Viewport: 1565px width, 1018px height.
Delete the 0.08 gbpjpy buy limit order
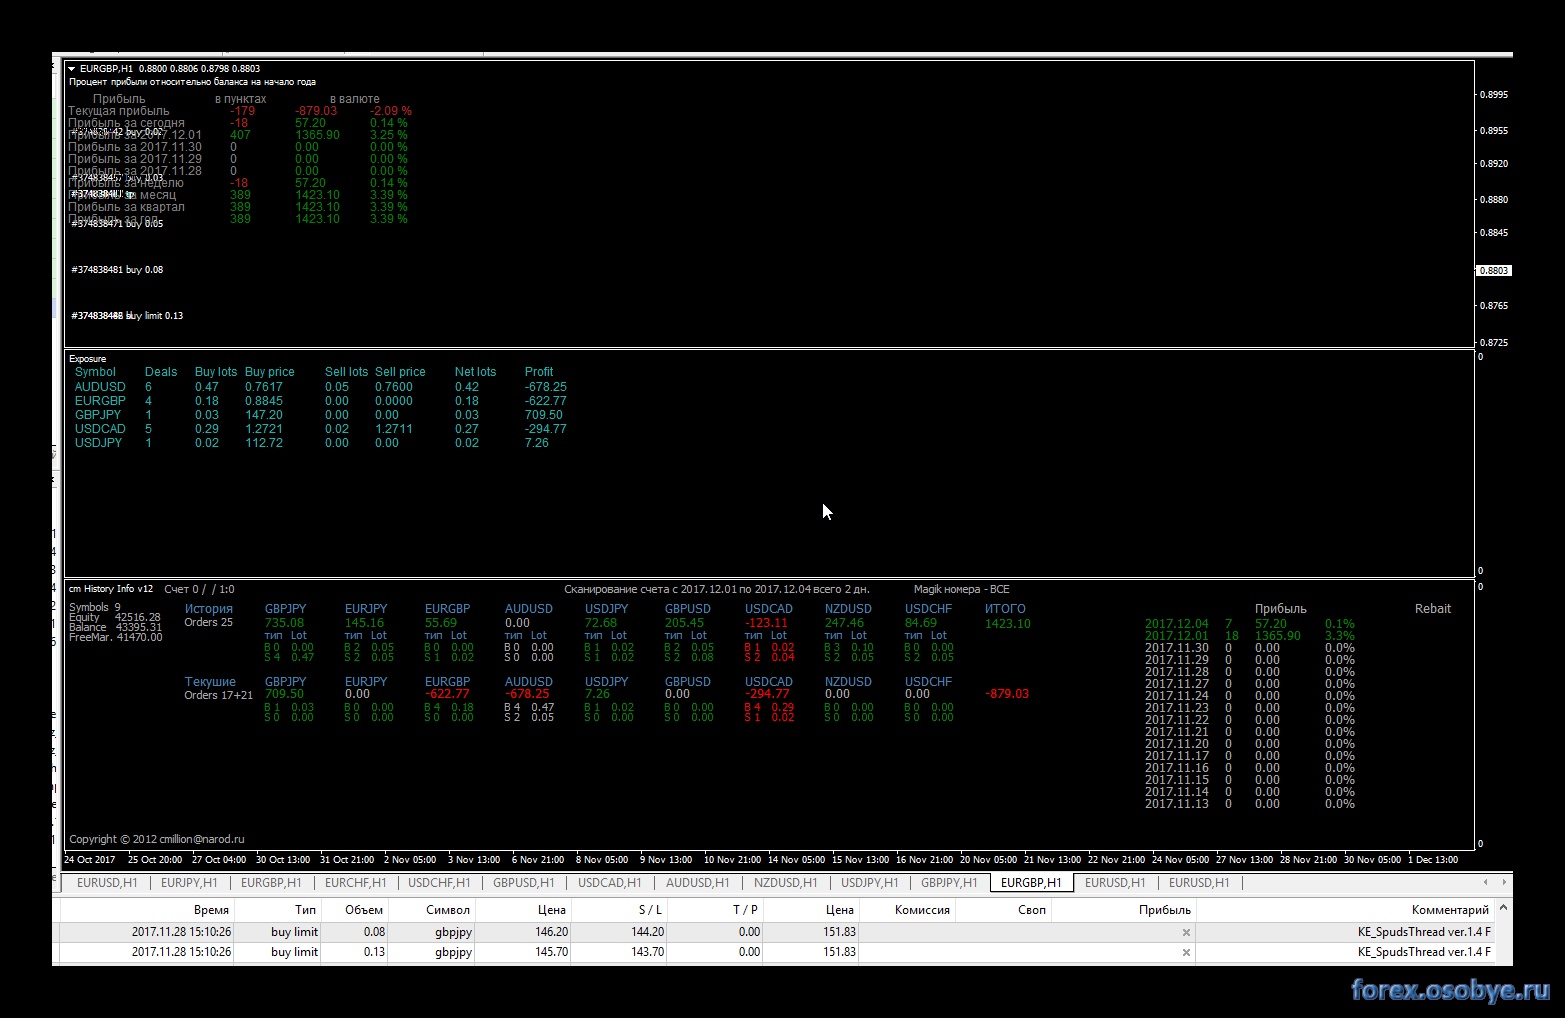click(x=1186, y=932)
